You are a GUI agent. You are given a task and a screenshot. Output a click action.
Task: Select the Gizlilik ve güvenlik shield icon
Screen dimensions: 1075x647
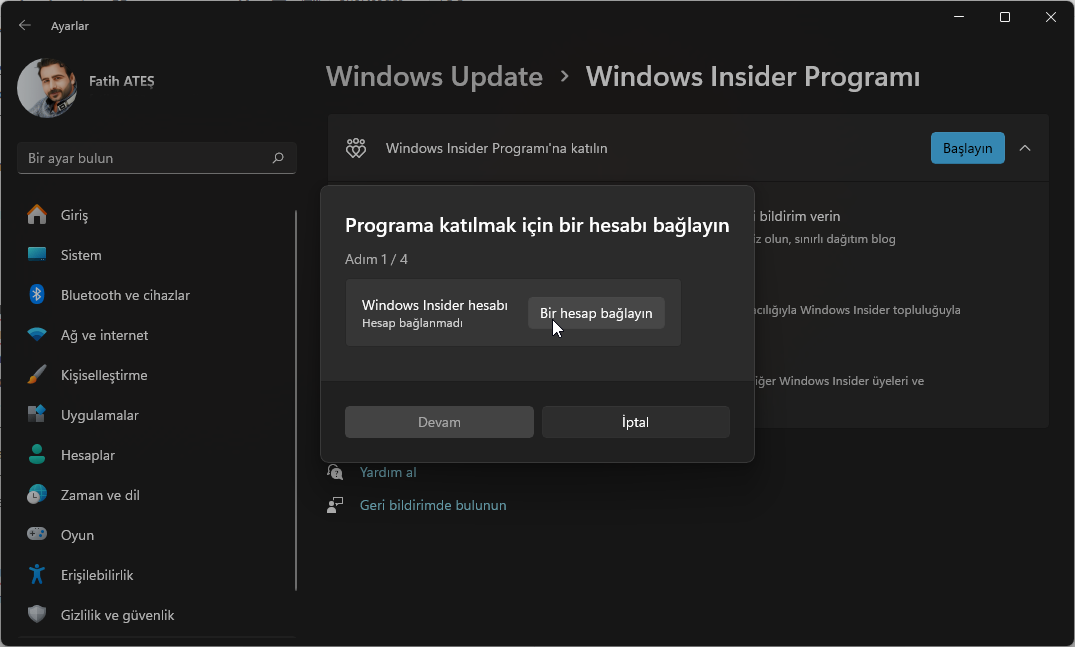pos(37,615)
